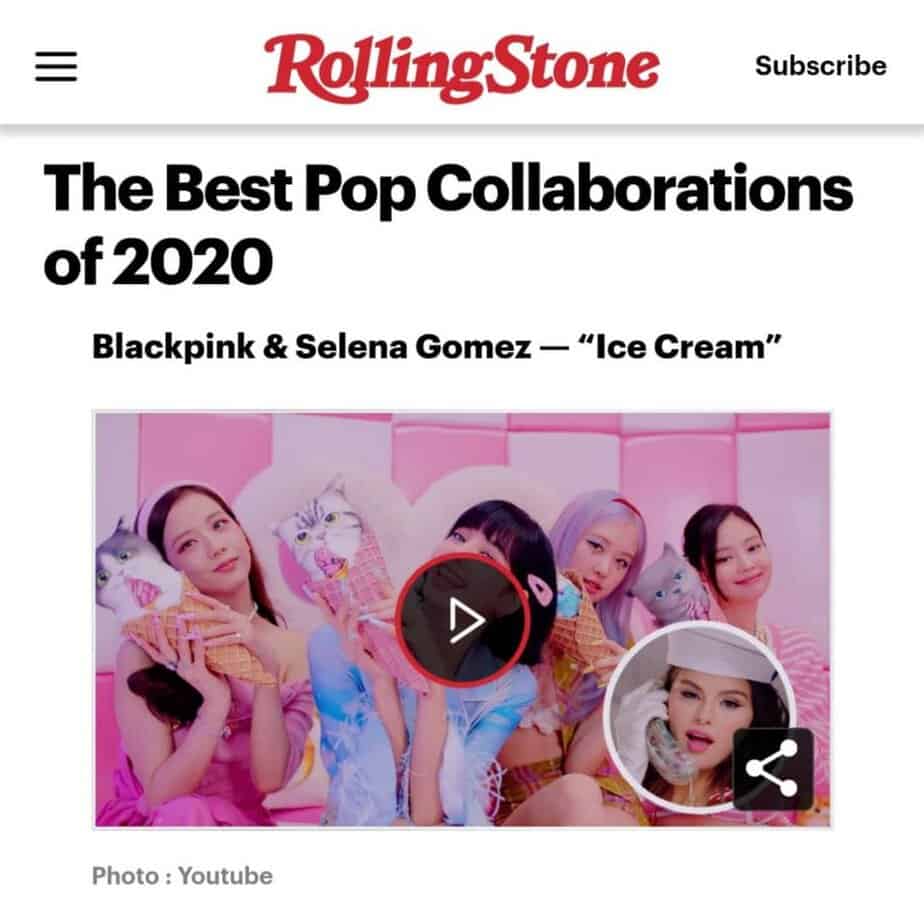Screen dimensions: 924x924
Task: Open the pink video thumbnail image
Action: click(x=463, y=619)
